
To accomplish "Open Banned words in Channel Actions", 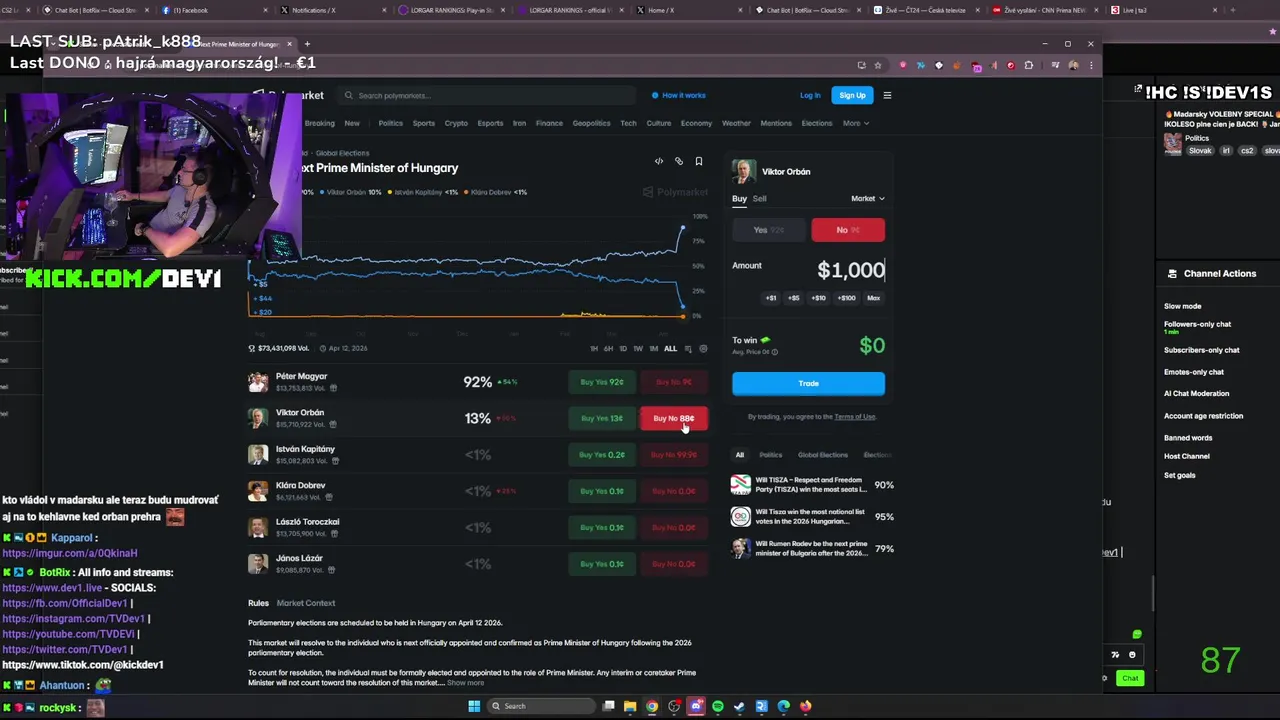I will (x=1188, y=438).
